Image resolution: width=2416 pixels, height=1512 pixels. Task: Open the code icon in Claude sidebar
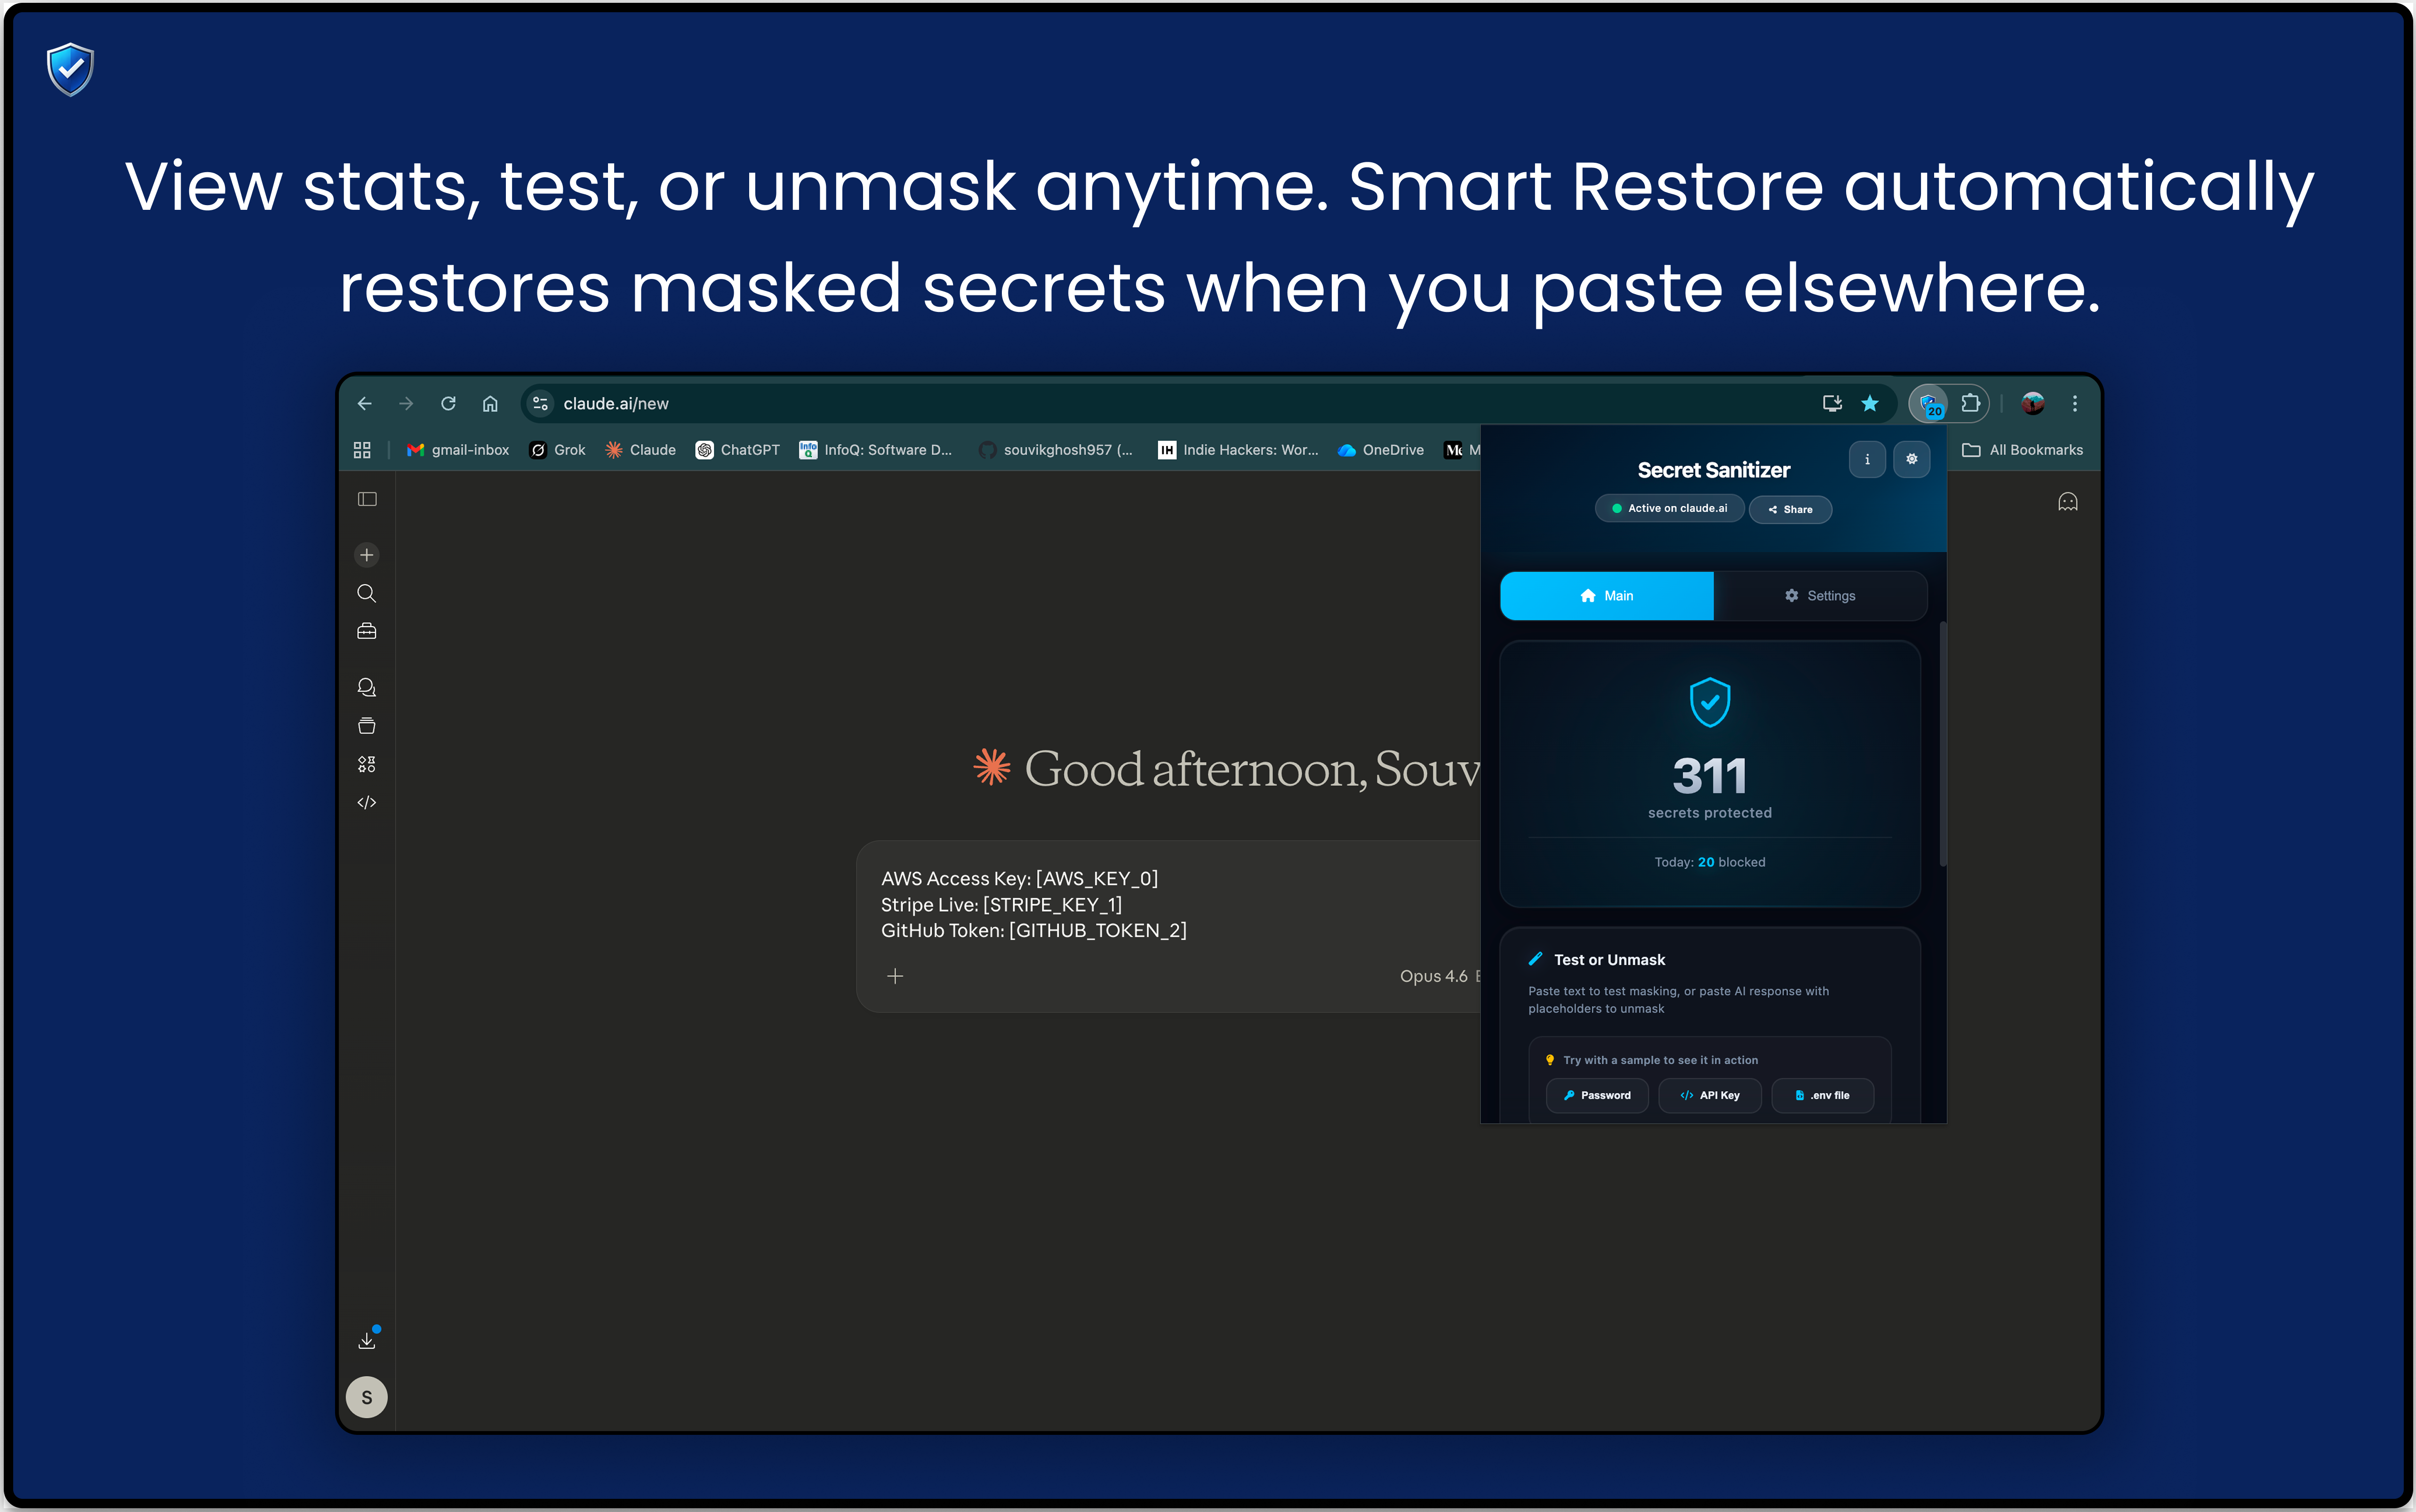(x=367, y=802)
